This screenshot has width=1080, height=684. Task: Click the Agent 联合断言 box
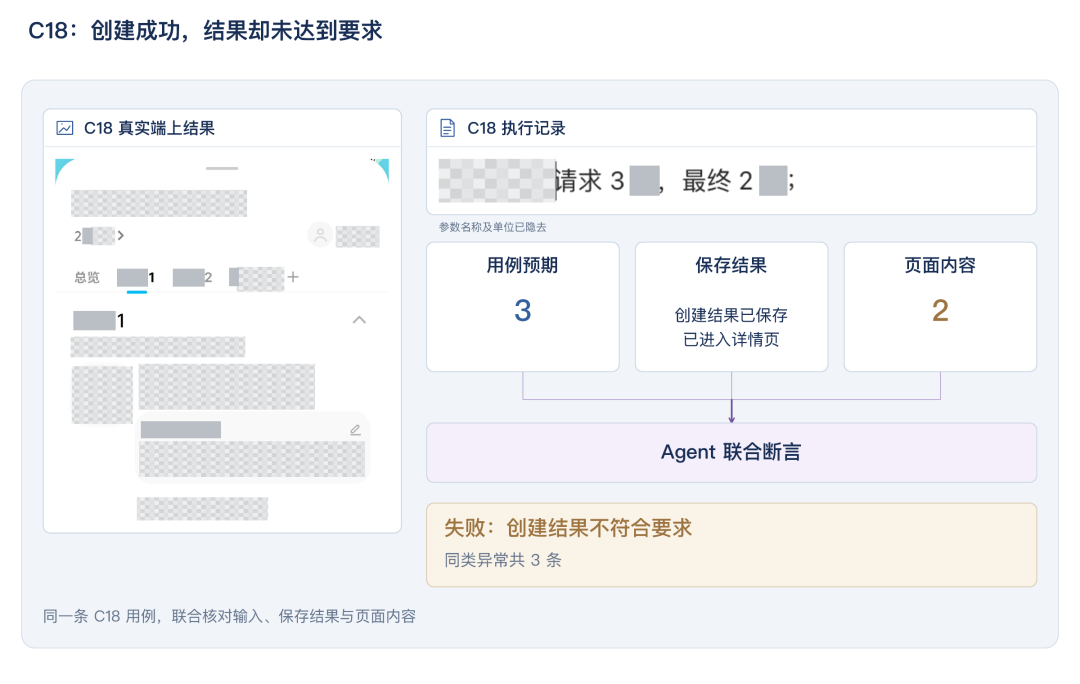click(731, 453)
